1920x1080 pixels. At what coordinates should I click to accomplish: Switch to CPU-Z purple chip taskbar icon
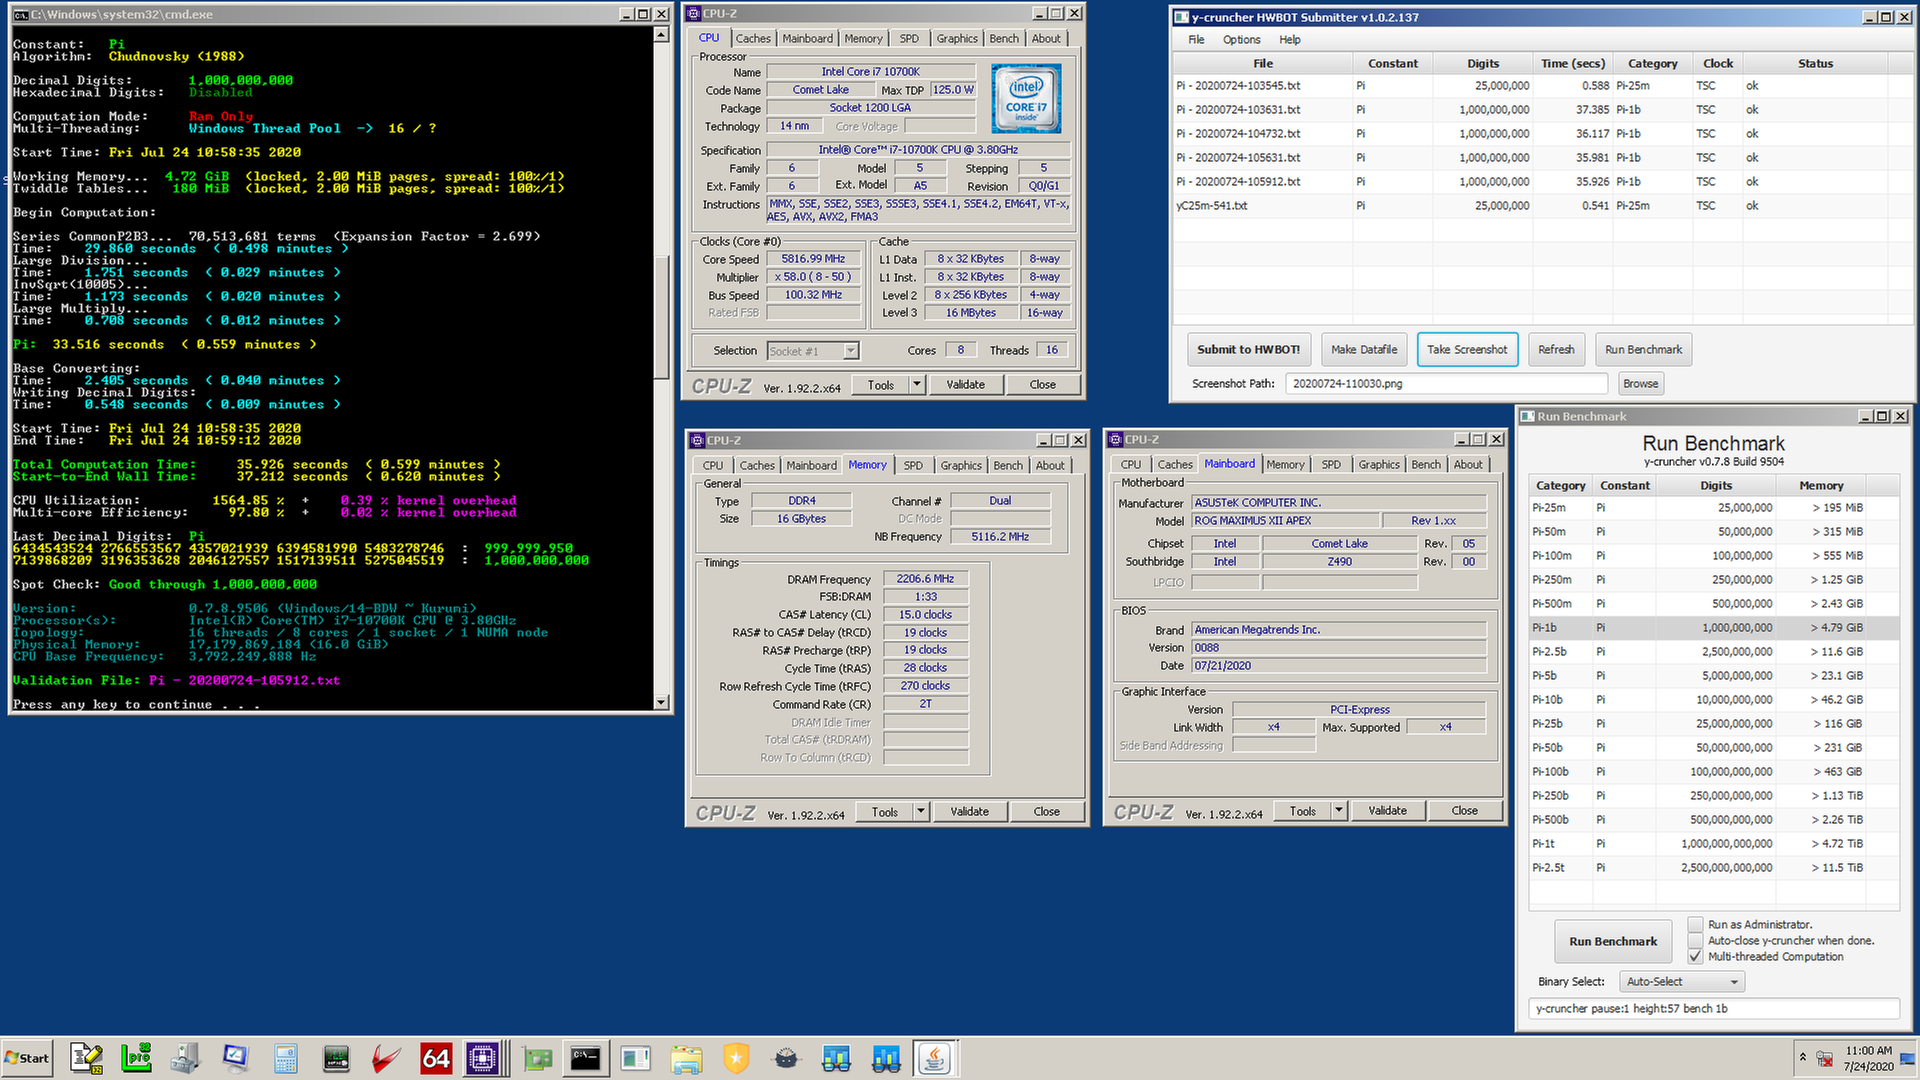pyautogui.click(x=483, y=1058)
